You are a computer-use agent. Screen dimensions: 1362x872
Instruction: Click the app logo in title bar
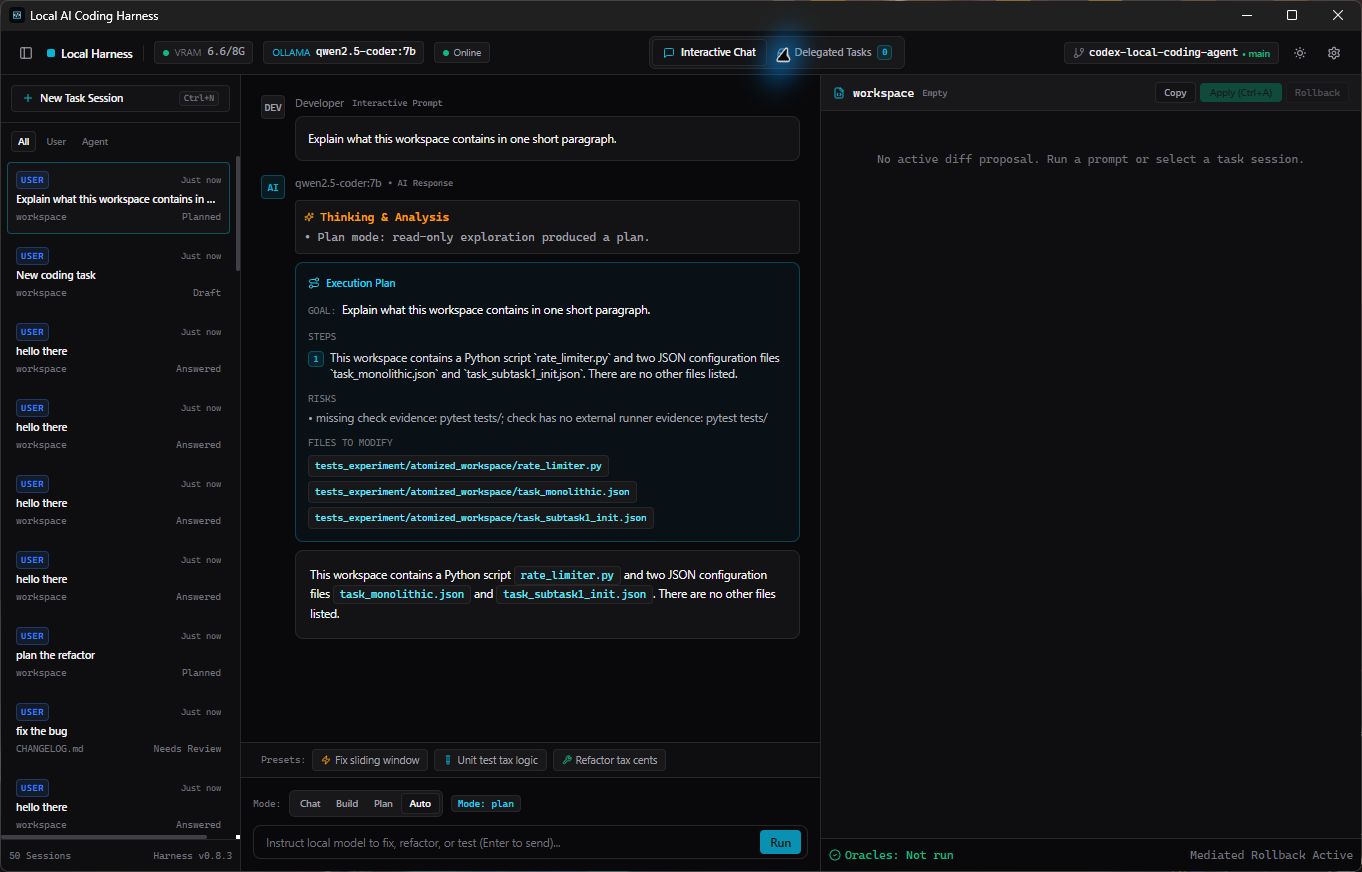pos(16,15)
